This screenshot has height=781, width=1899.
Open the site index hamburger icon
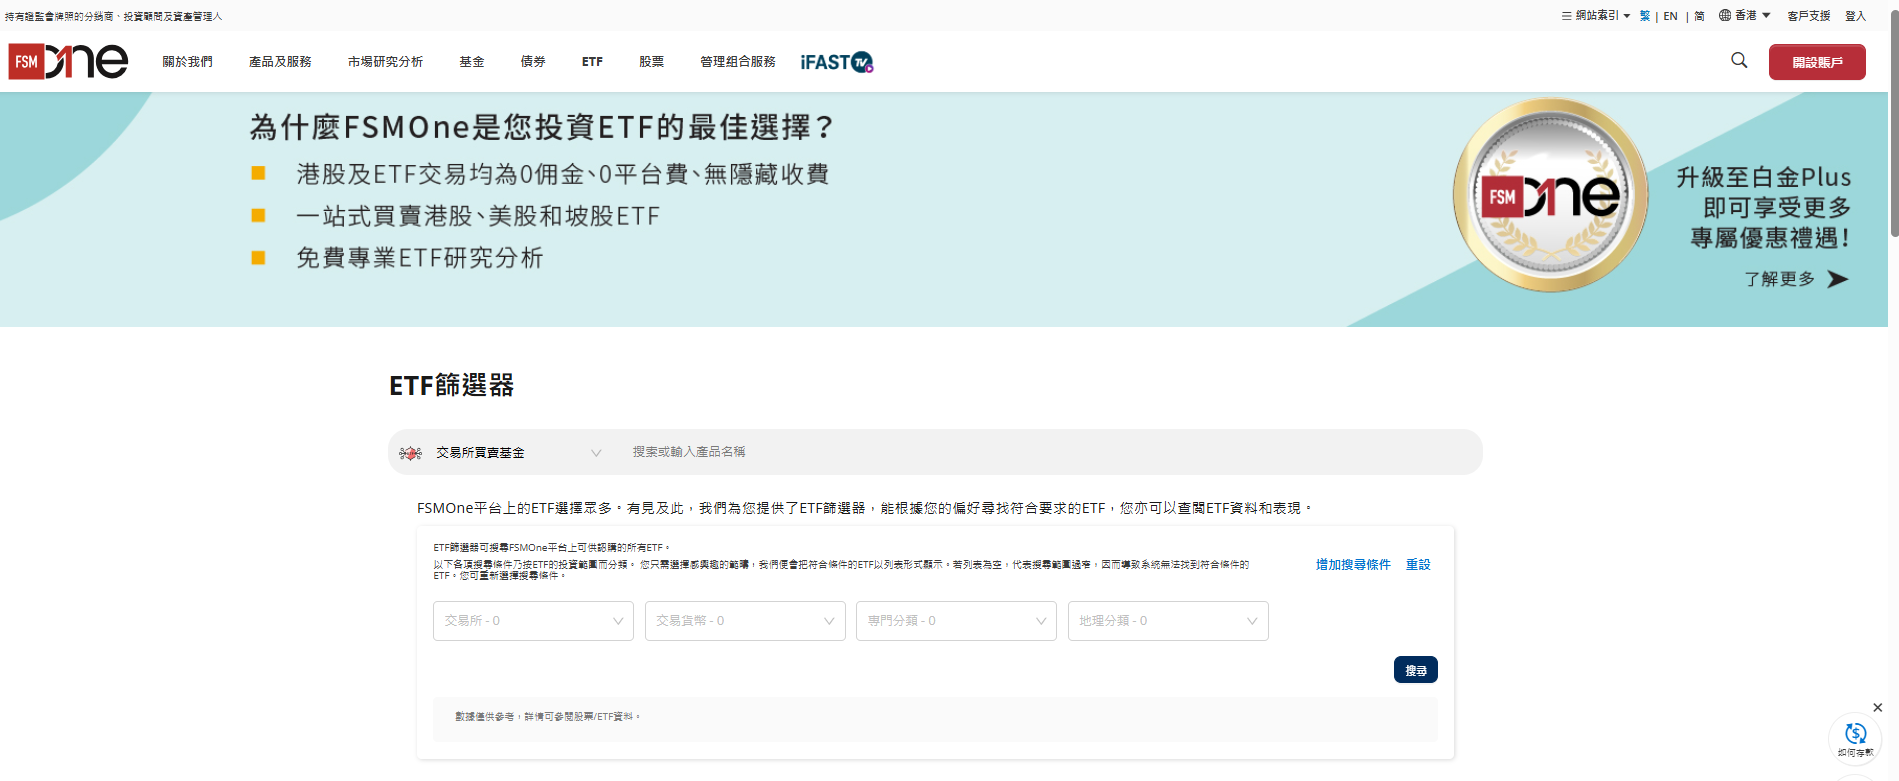pos(1566,15)
